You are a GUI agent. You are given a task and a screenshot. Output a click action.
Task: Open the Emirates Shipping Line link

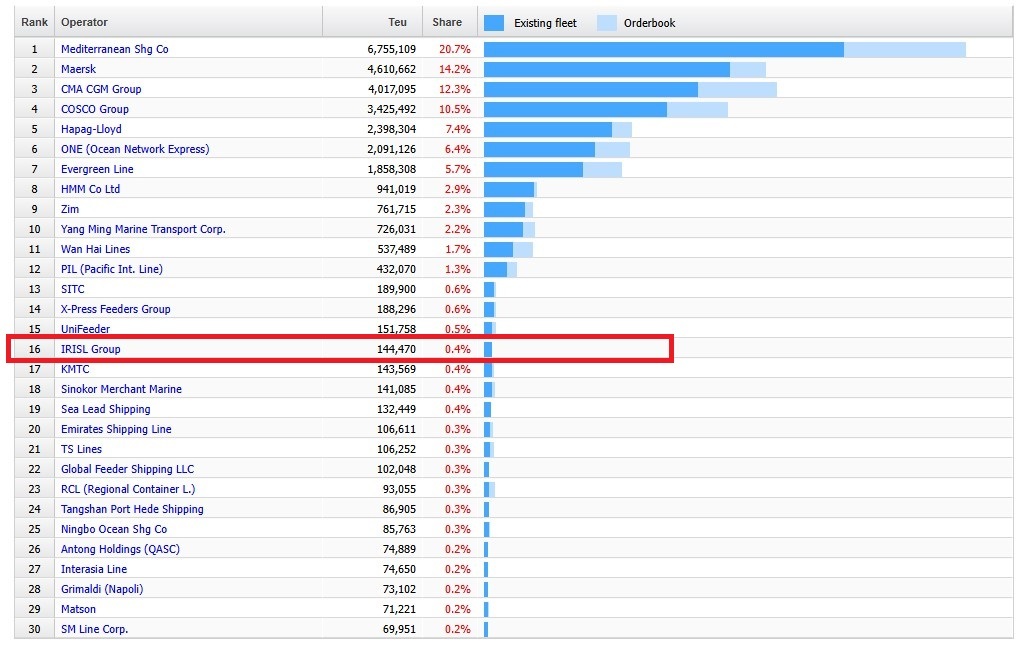point(116,429)
